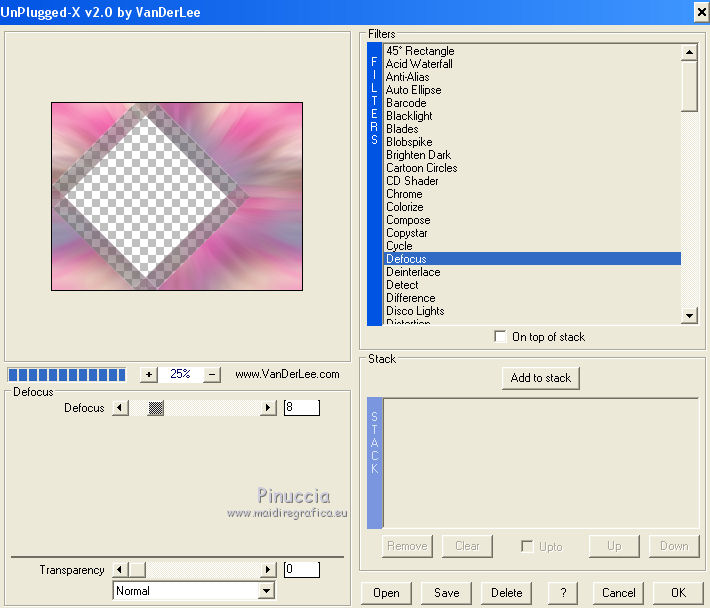Image resolution: width=710 pixels, height=608 pixels.
Task: Click the preview image thumbnail
Action: (x=177, y=196)
